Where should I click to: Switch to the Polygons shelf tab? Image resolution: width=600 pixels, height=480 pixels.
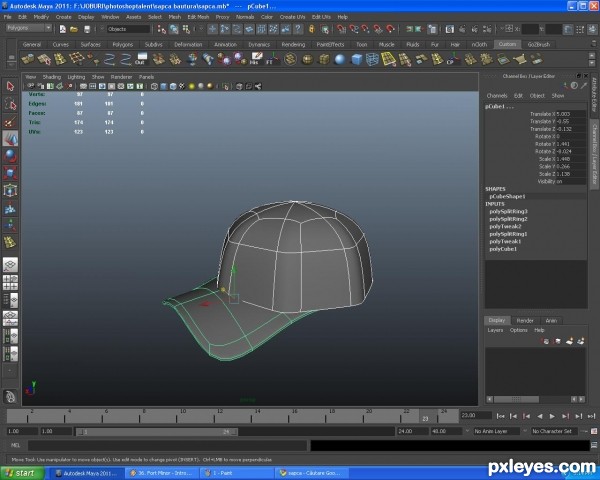pos(122,44)
